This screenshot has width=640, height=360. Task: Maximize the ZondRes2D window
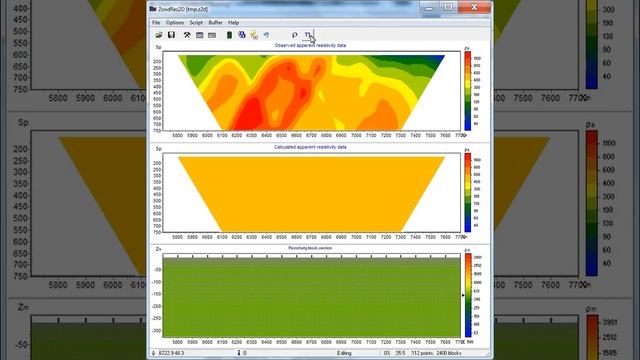point(448,7)
